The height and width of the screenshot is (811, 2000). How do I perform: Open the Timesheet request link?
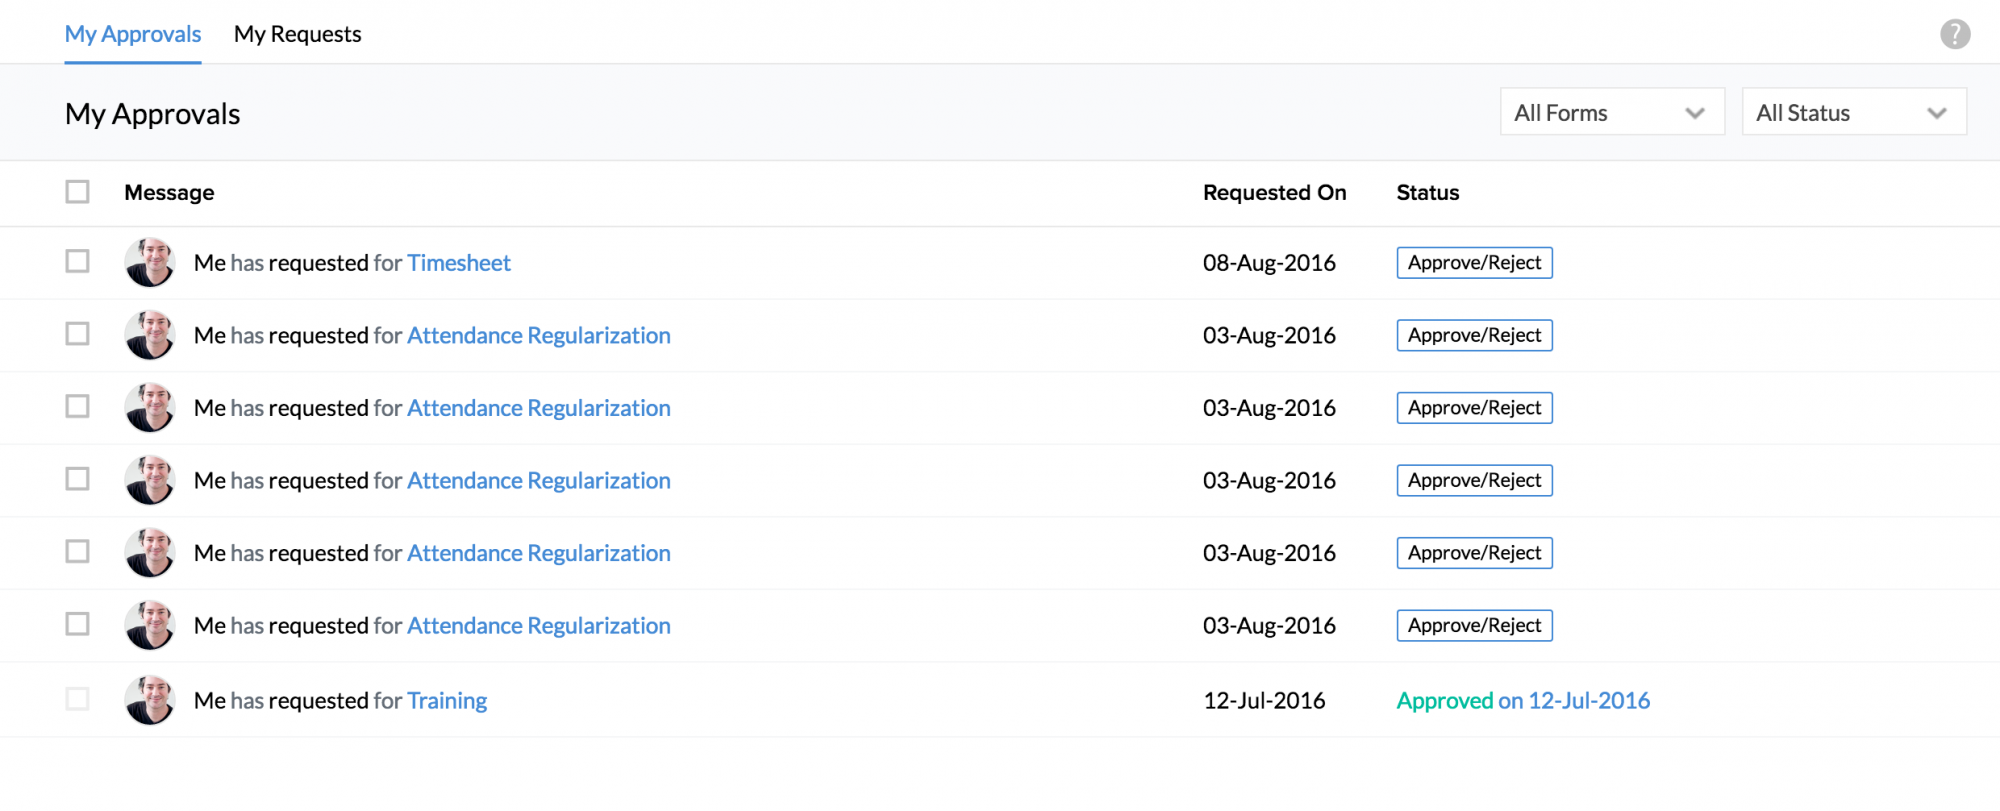pyautogui.click(x=458, y=263)
